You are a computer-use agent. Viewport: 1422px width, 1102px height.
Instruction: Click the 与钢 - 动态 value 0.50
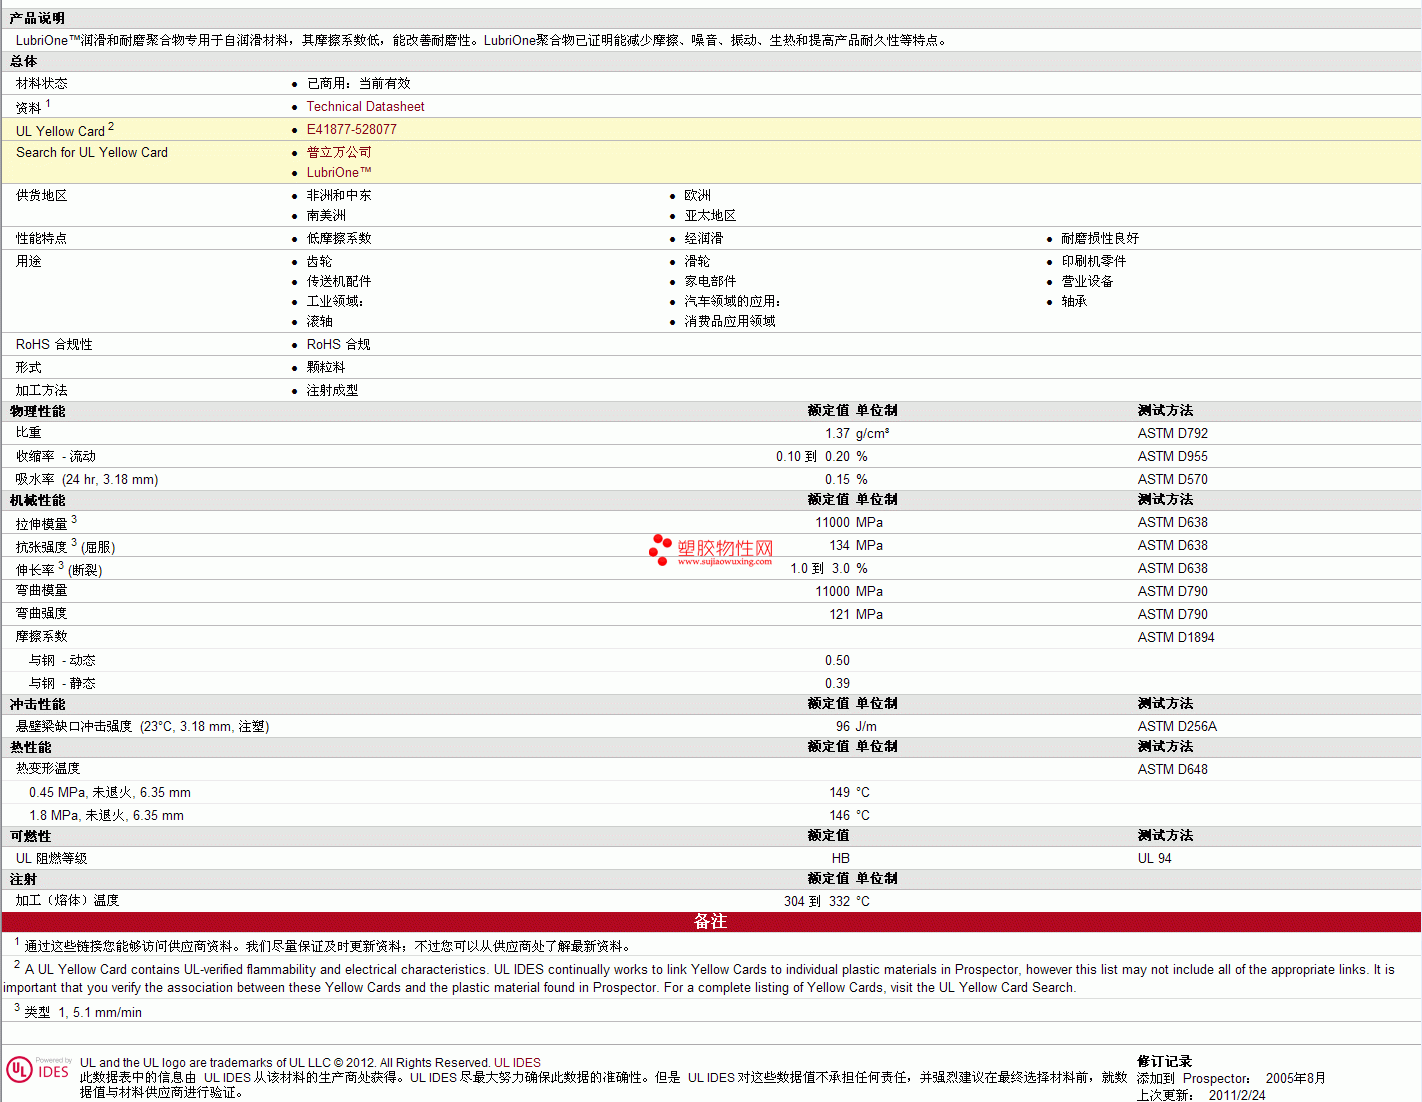tap(837, 660)
